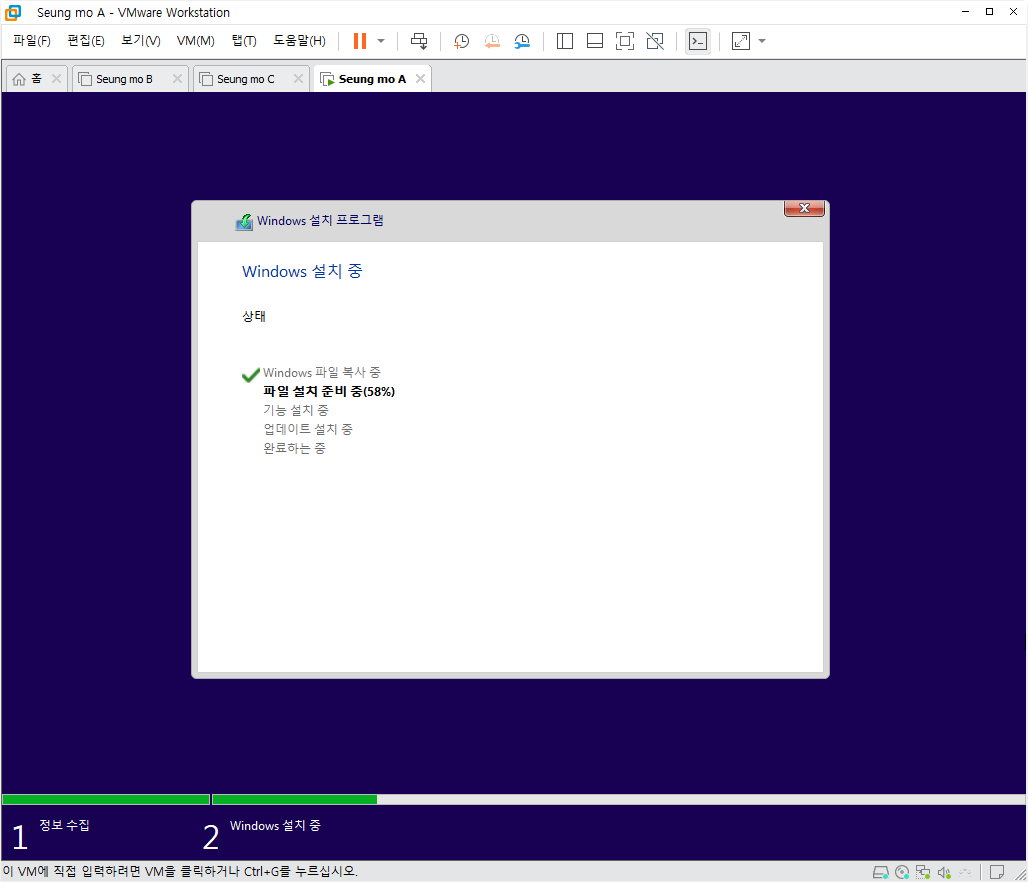The height and width of the screenshot is (882, 1028).
Task: Click the Ctrl+G hint text in status bar
Action: pos(180,872)
